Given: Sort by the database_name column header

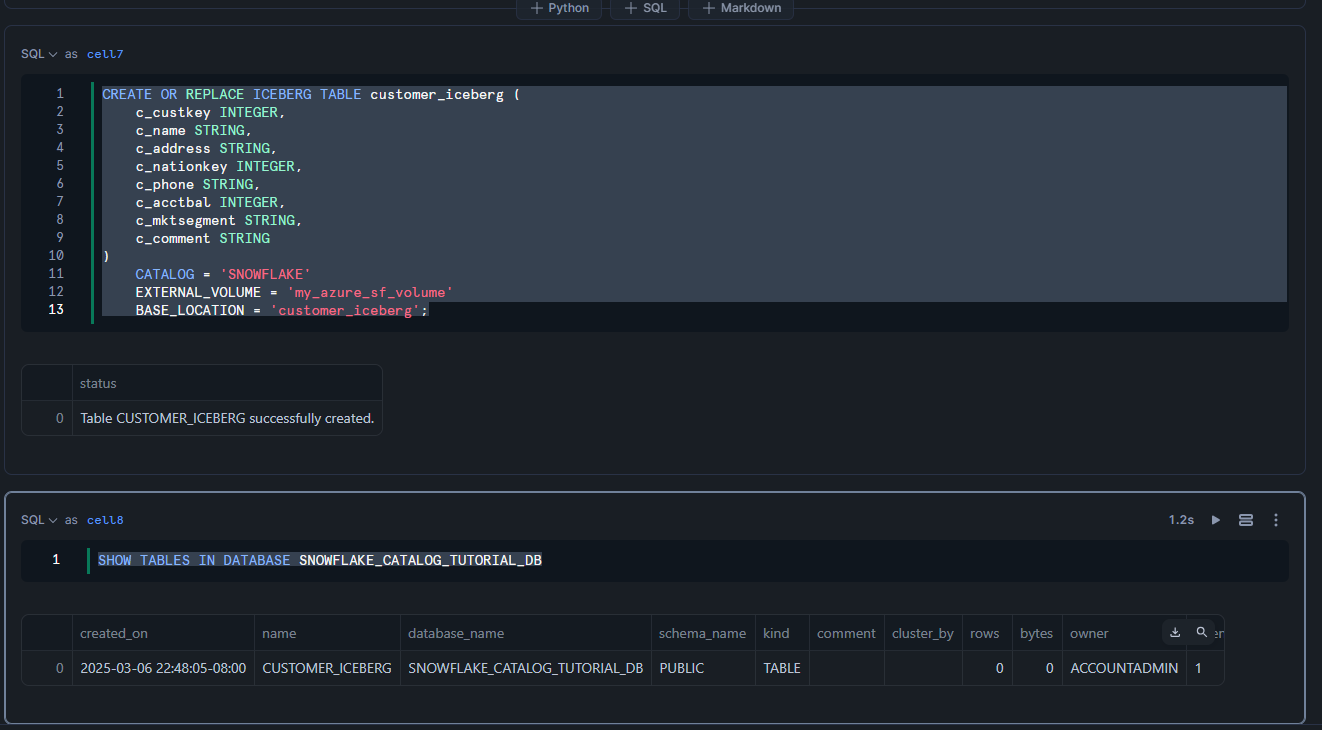Looking at the screenshot, I should tap(525, 633).
